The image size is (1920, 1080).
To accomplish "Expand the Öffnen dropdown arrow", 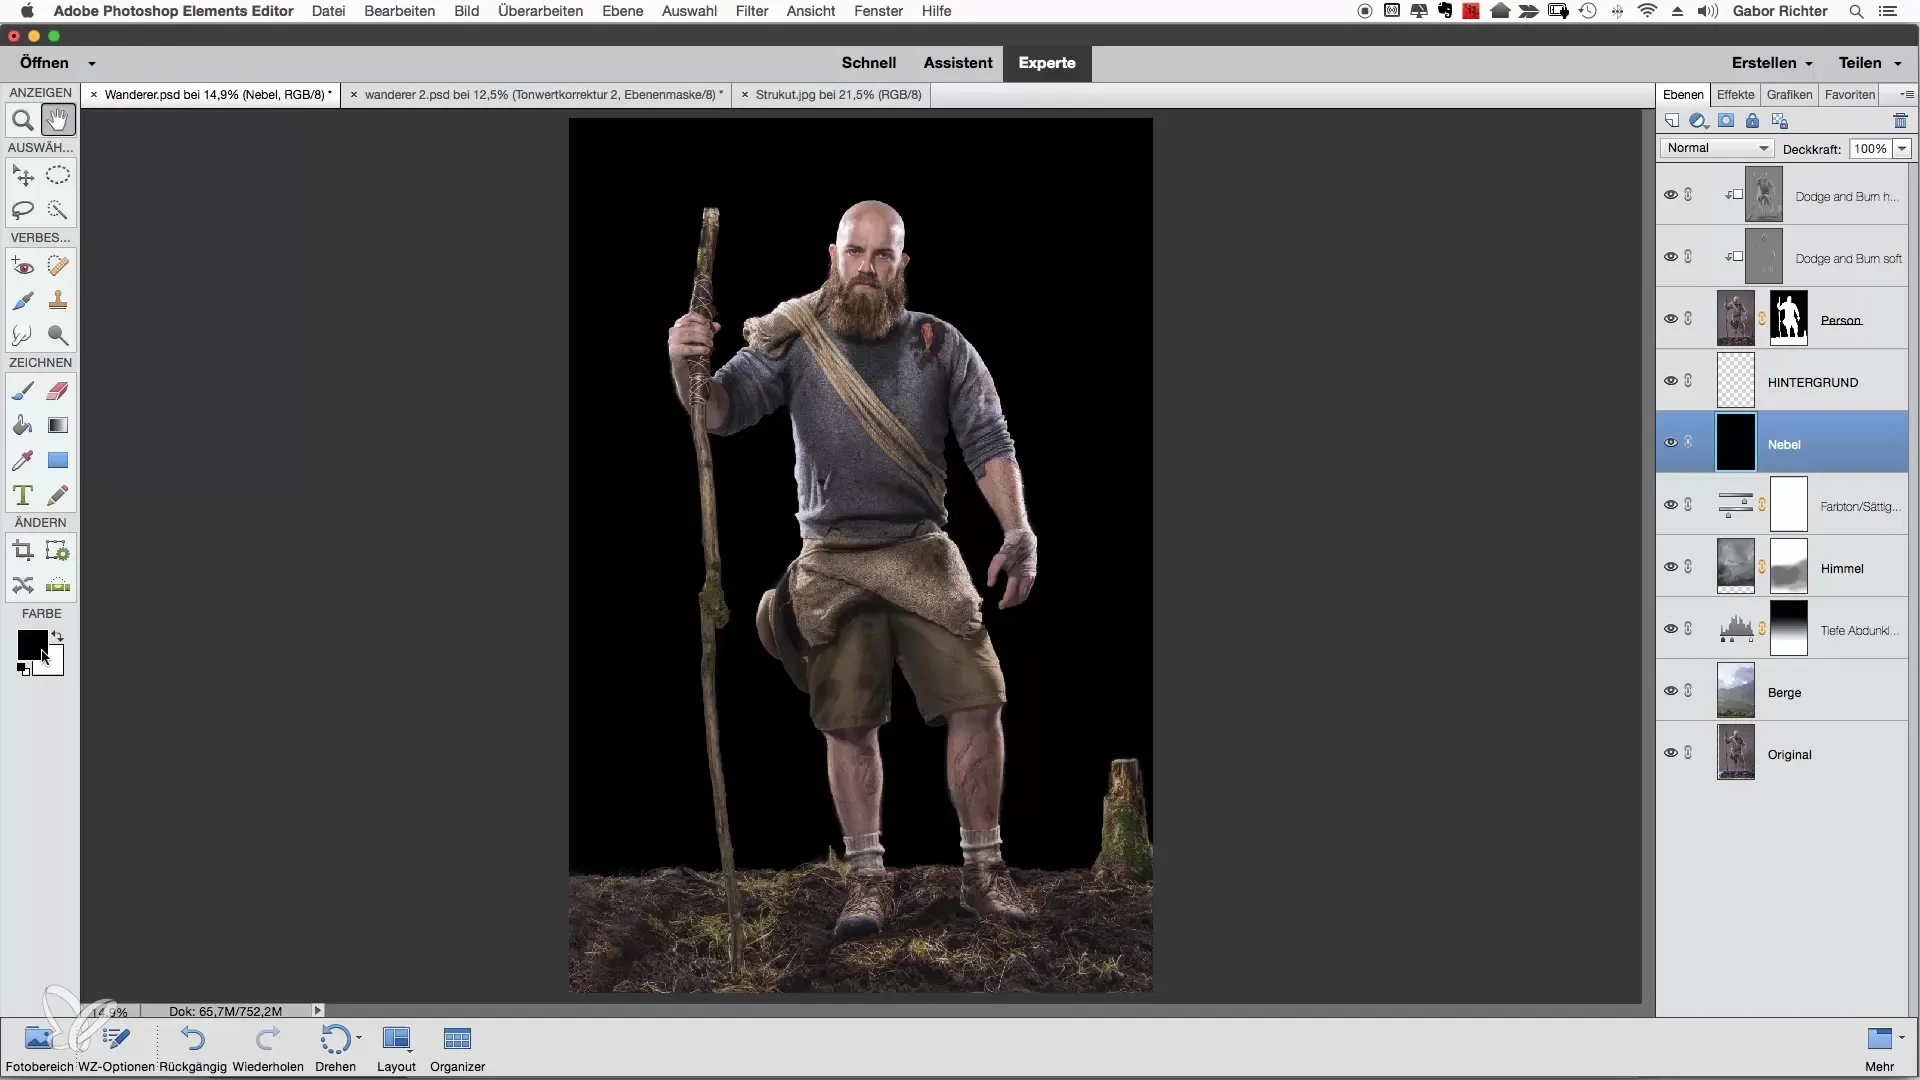I will pyautogui.click(x=91, y=63).
